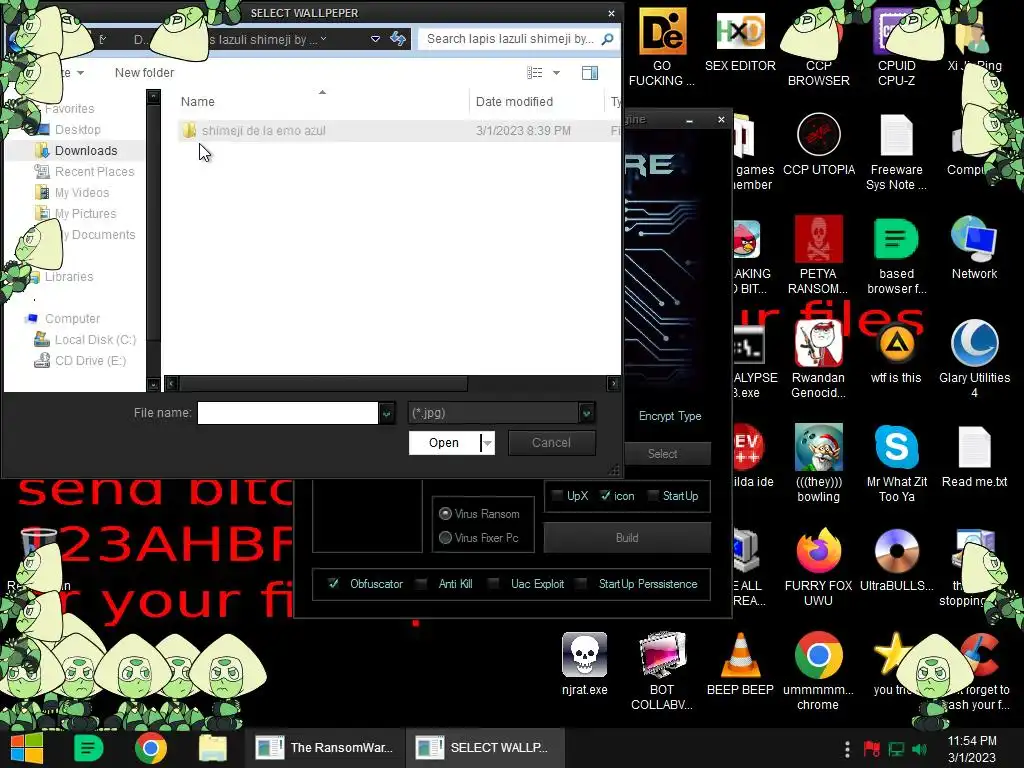1024x768 pixels.
Task: Open the wtf is this AIMP icon
Action: (896, 353)
